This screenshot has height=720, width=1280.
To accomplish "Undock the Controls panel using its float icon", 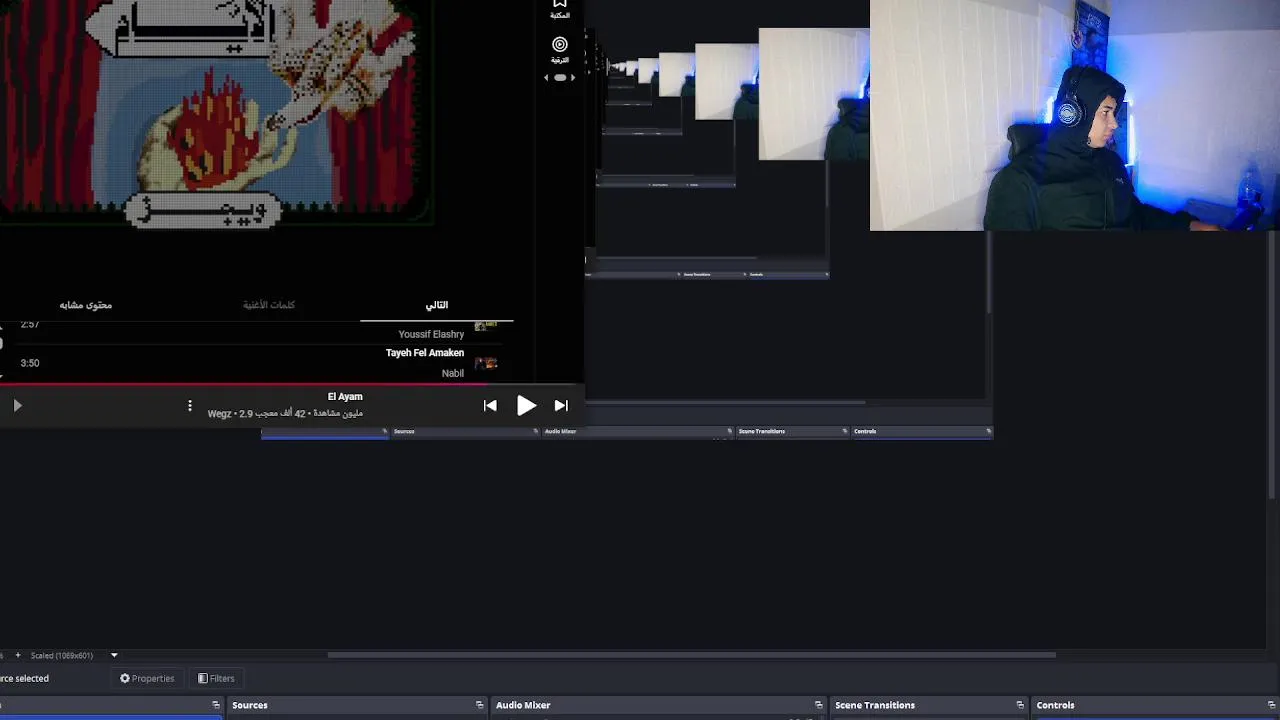I will click(x=1272, y=705).
